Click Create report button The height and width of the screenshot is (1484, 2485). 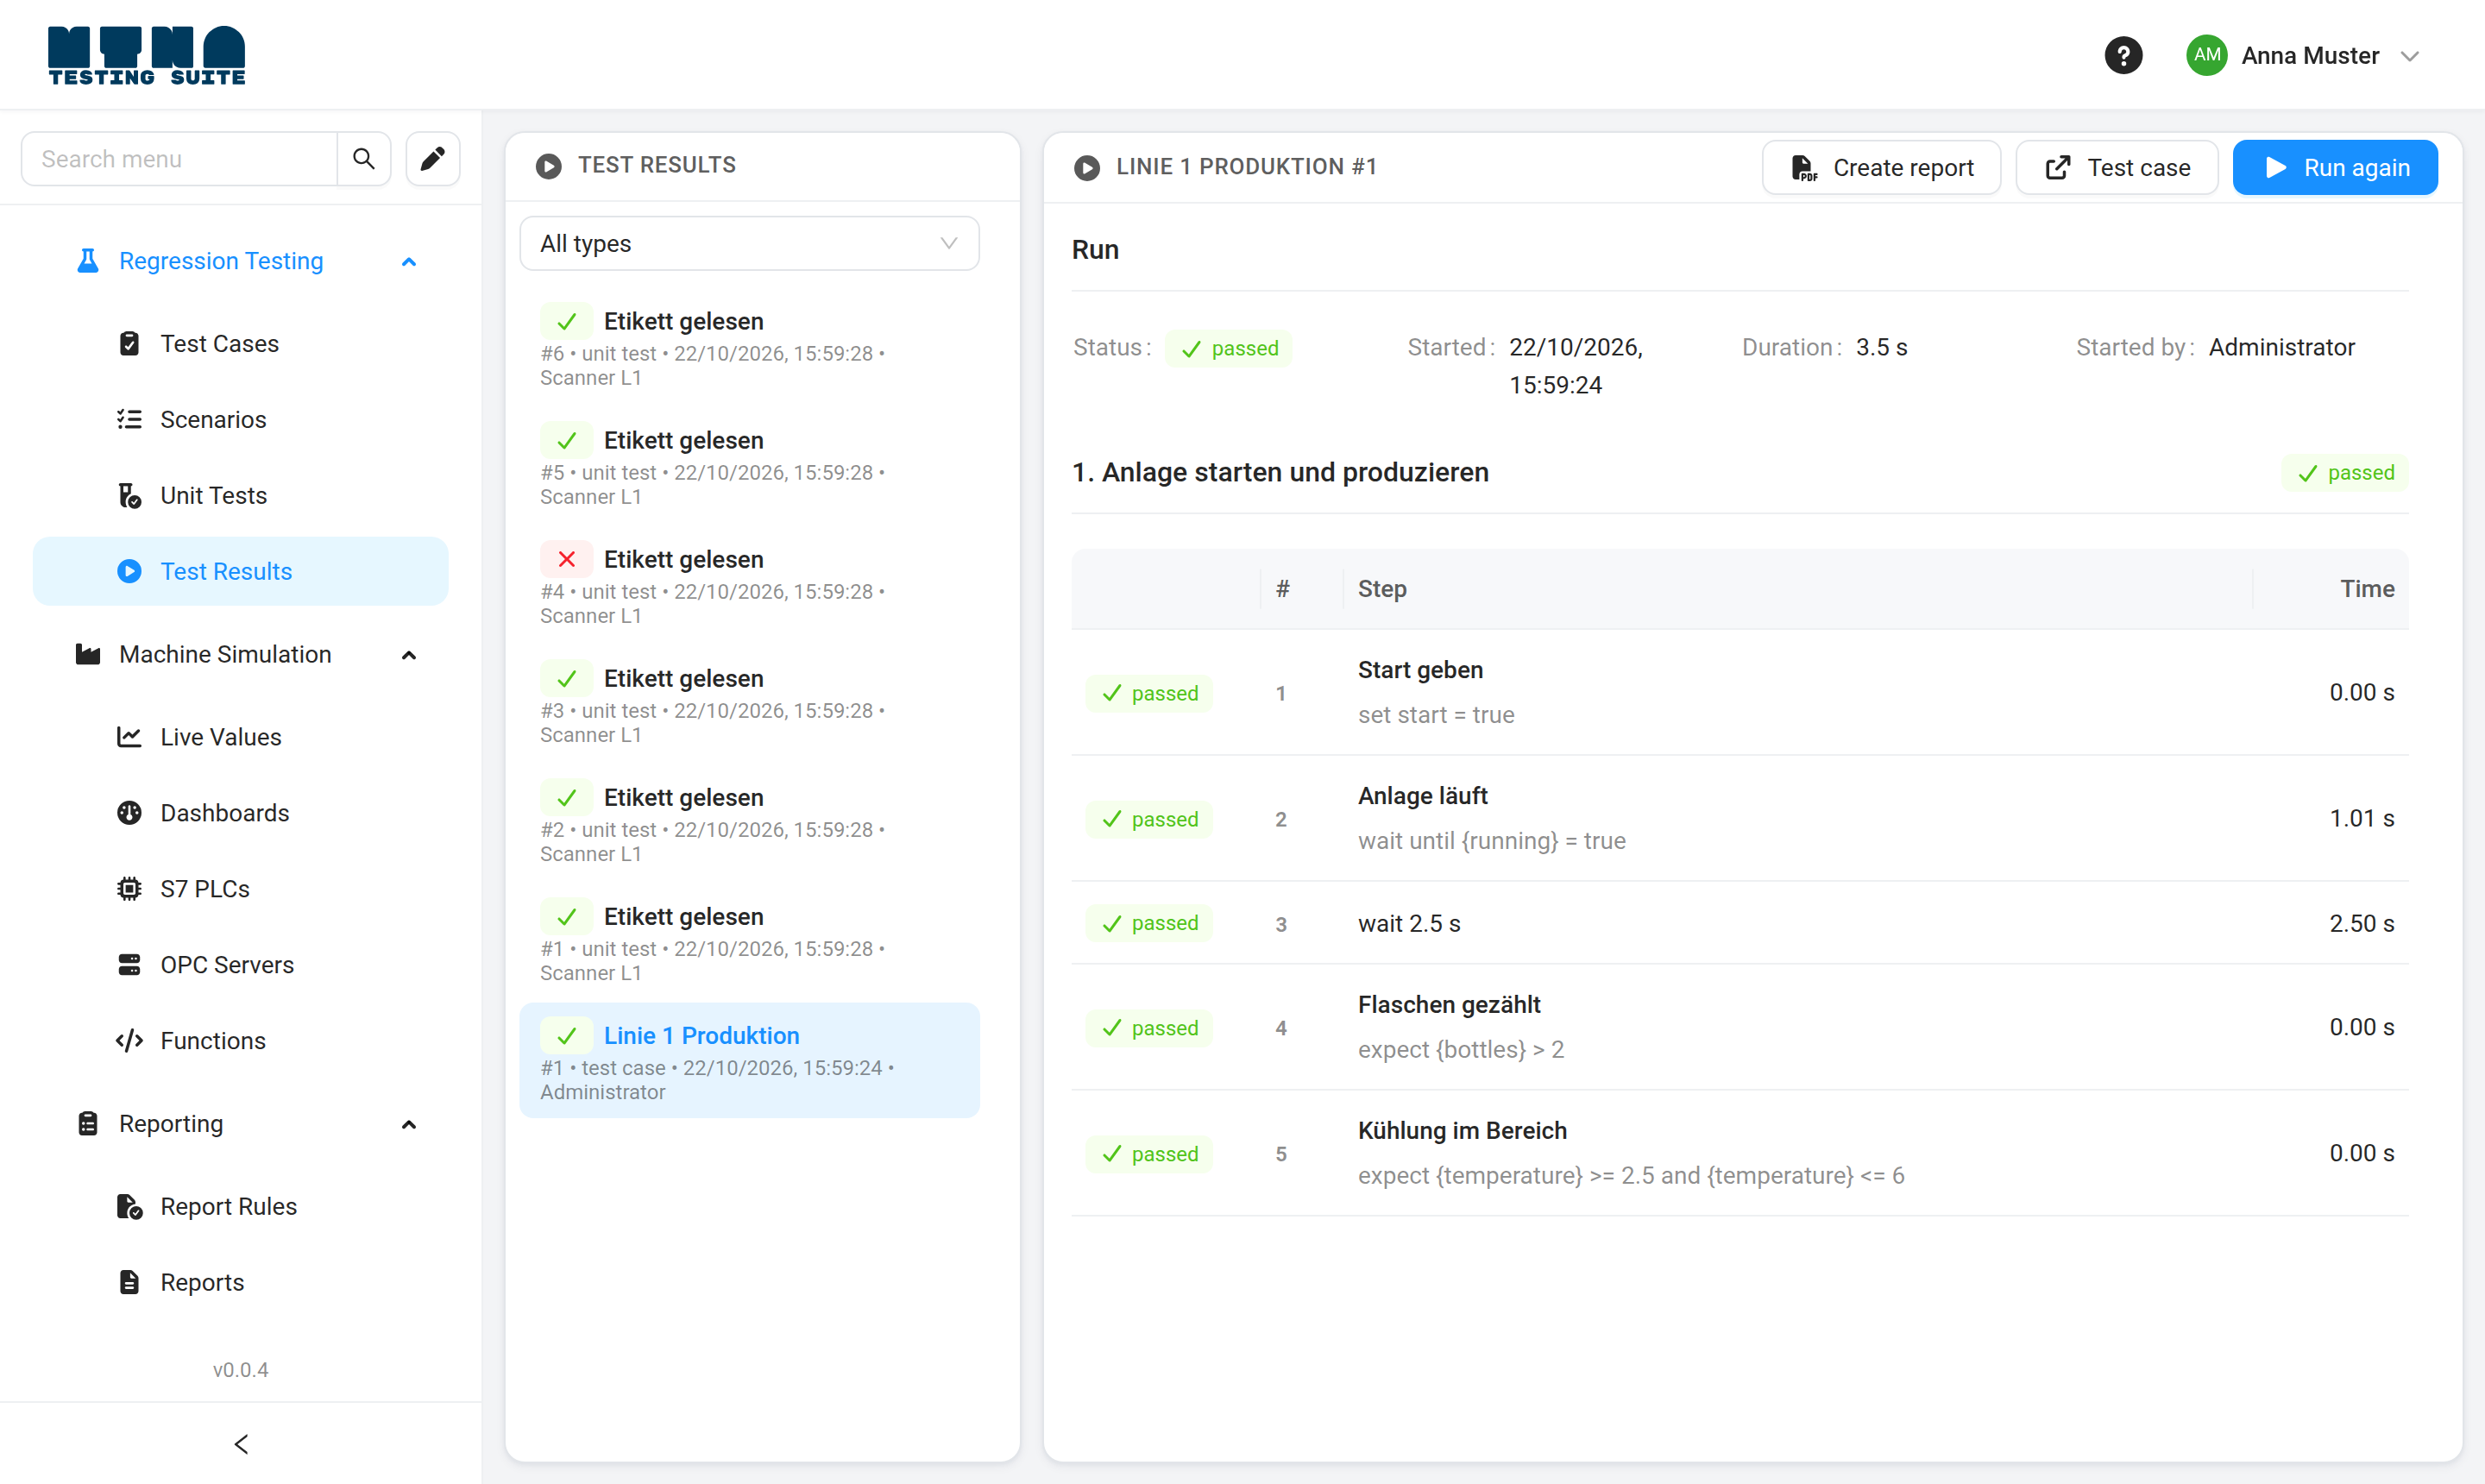pyautogui.click(x=1881, y=168)
